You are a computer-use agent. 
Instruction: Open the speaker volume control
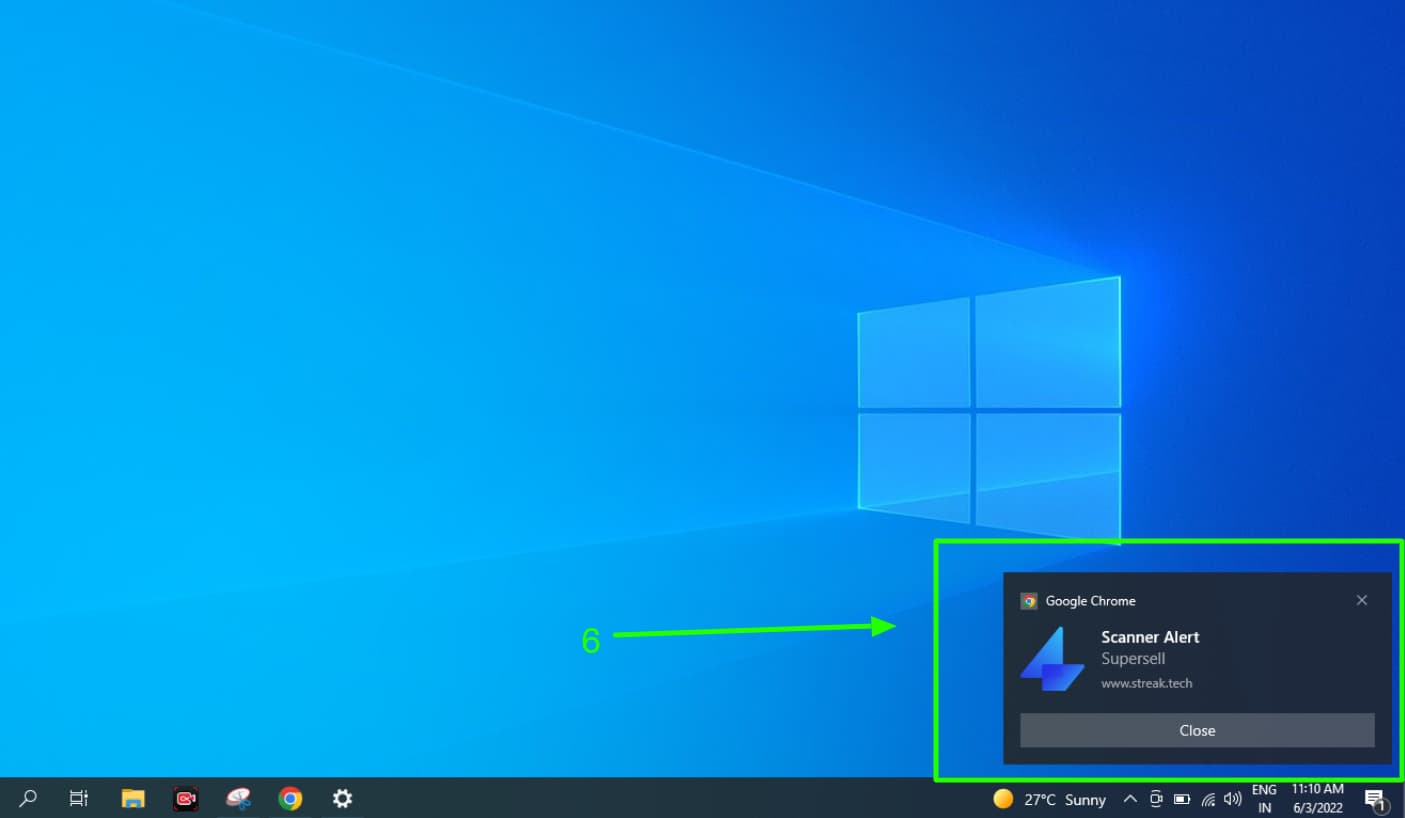coord(1233,799)
